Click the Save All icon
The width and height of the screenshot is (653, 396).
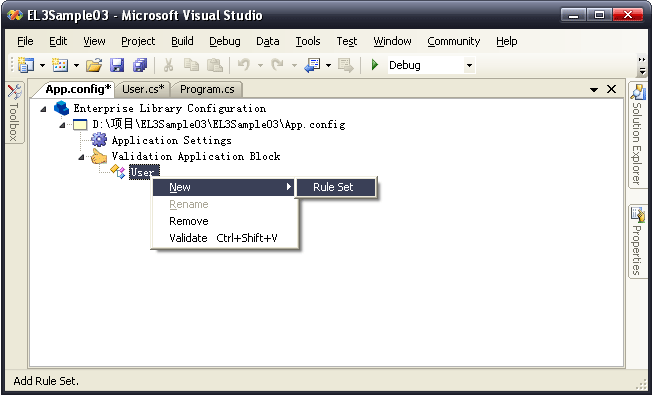[140, 65]
